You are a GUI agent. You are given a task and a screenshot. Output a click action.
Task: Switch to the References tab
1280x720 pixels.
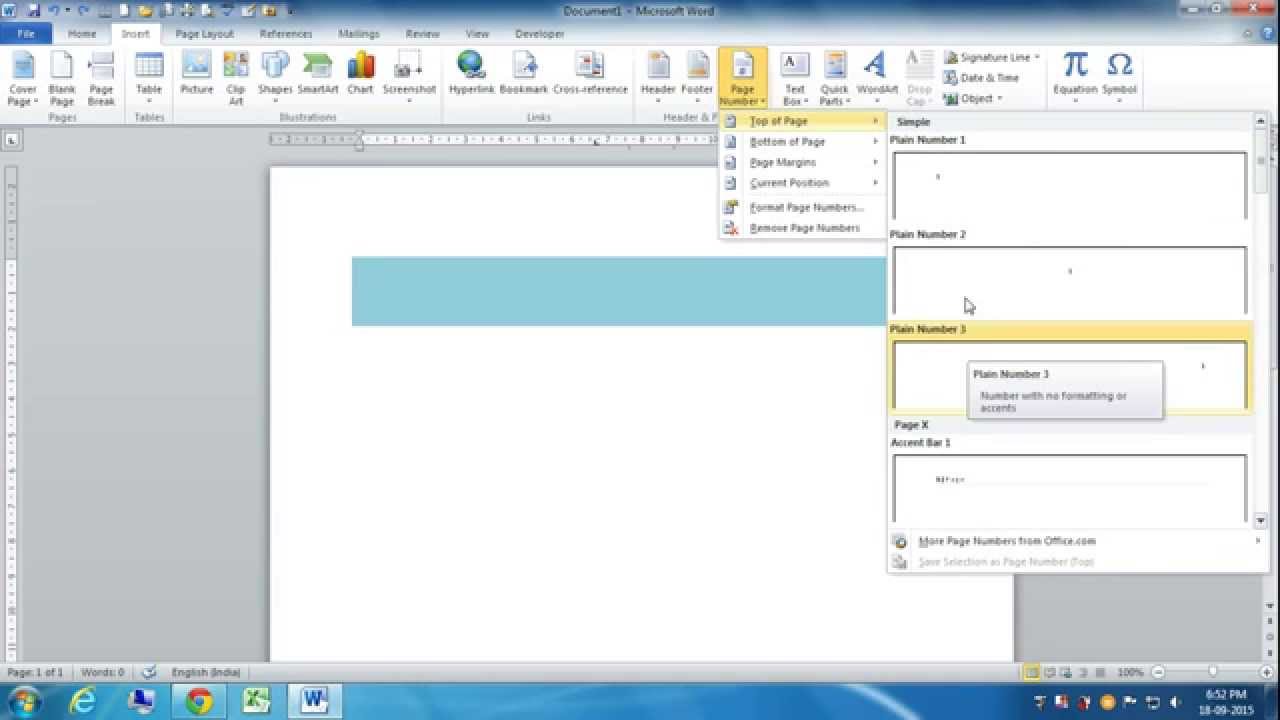tap(286, 34)
